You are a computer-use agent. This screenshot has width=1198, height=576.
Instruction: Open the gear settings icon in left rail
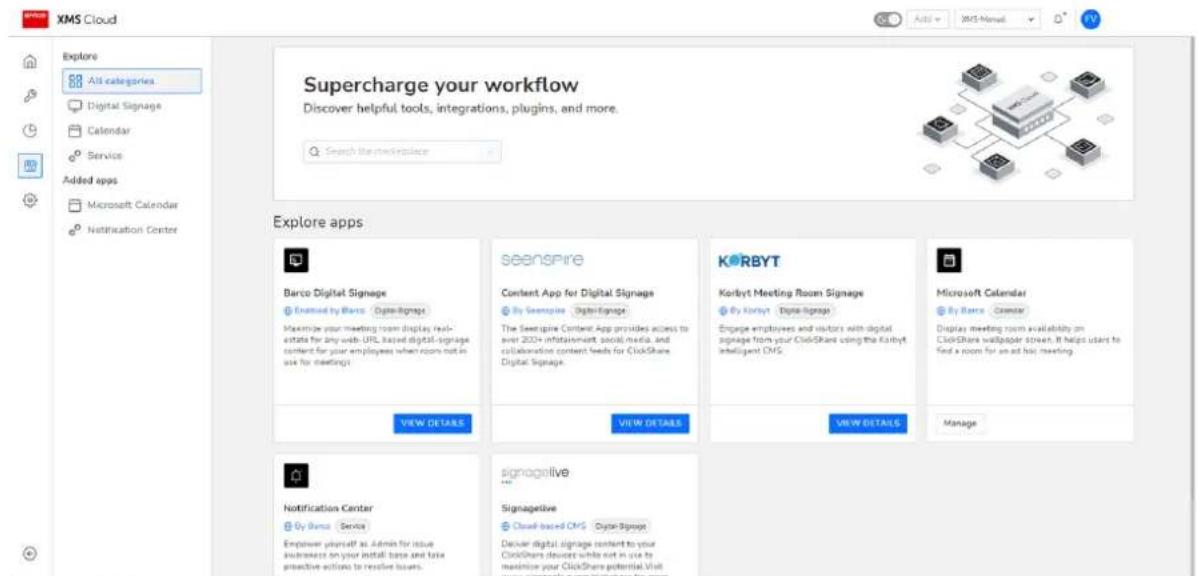click(31, 199)
